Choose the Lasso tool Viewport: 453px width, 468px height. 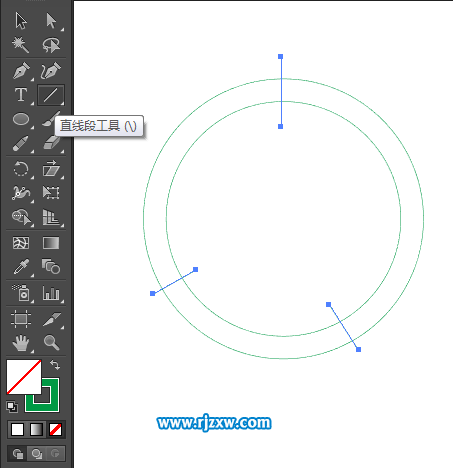click(x=51, y=45)
